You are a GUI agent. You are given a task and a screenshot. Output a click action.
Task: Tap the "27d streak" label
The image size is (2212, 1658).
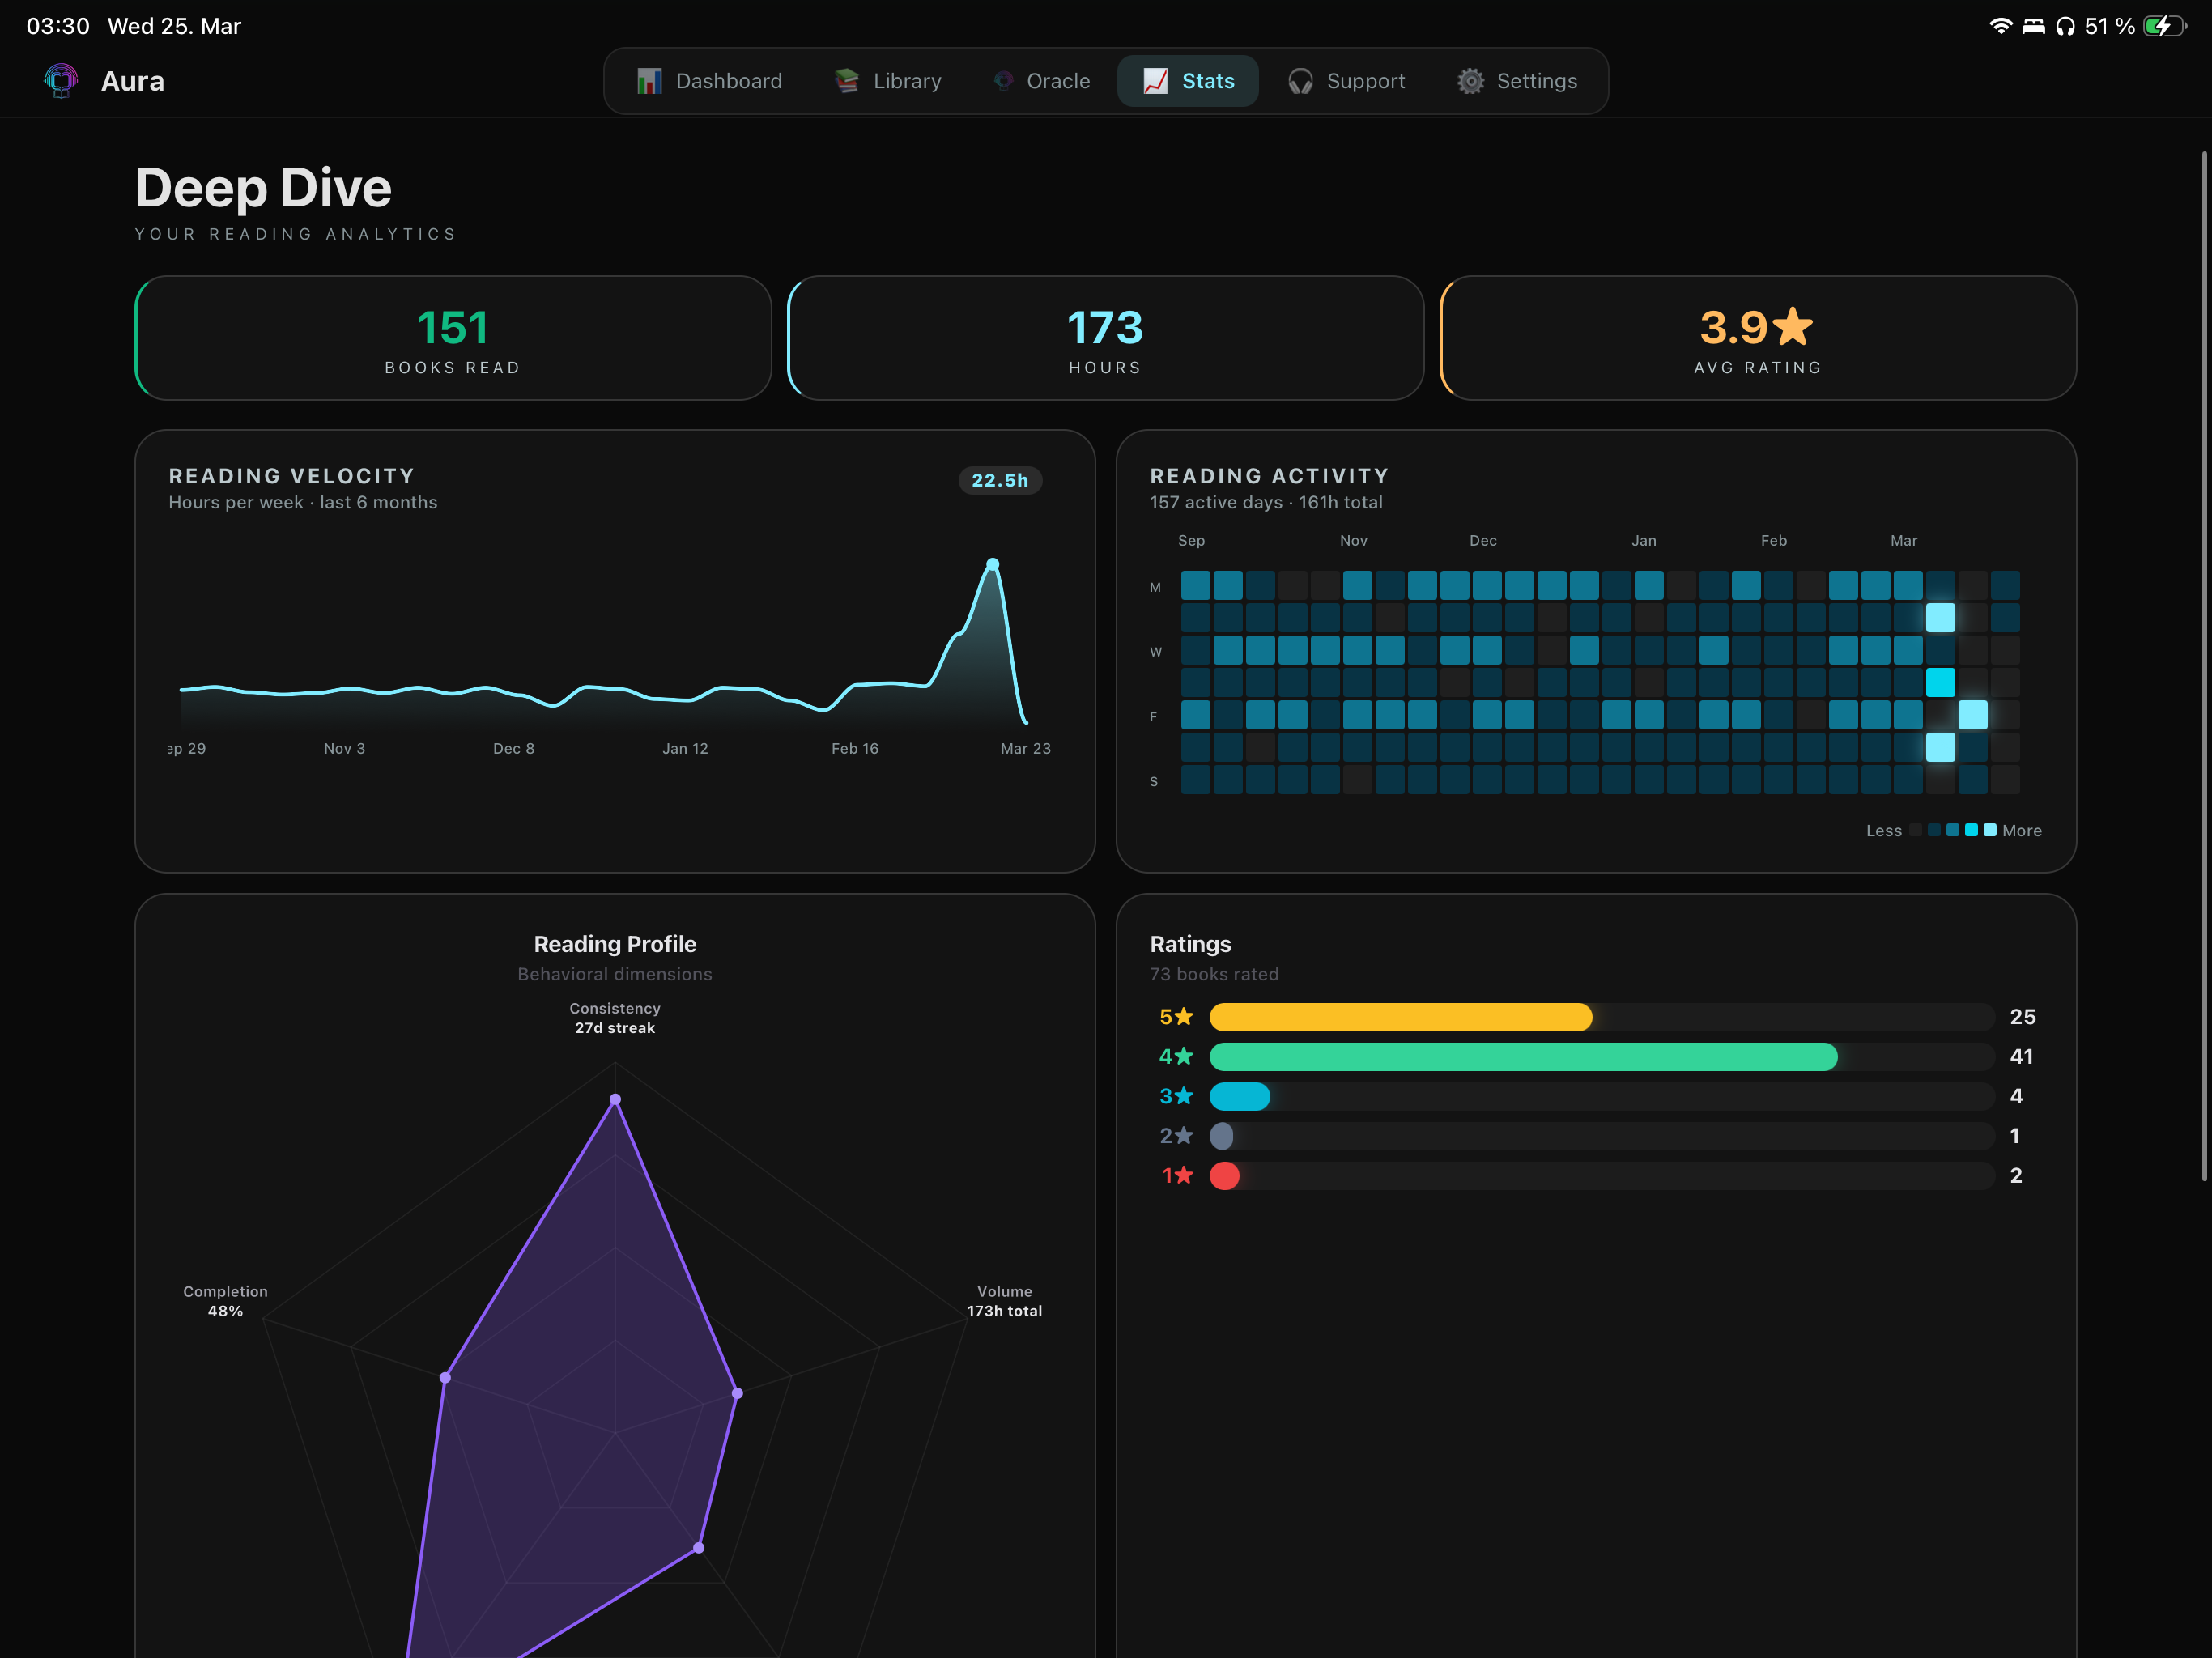[615, 1028]
